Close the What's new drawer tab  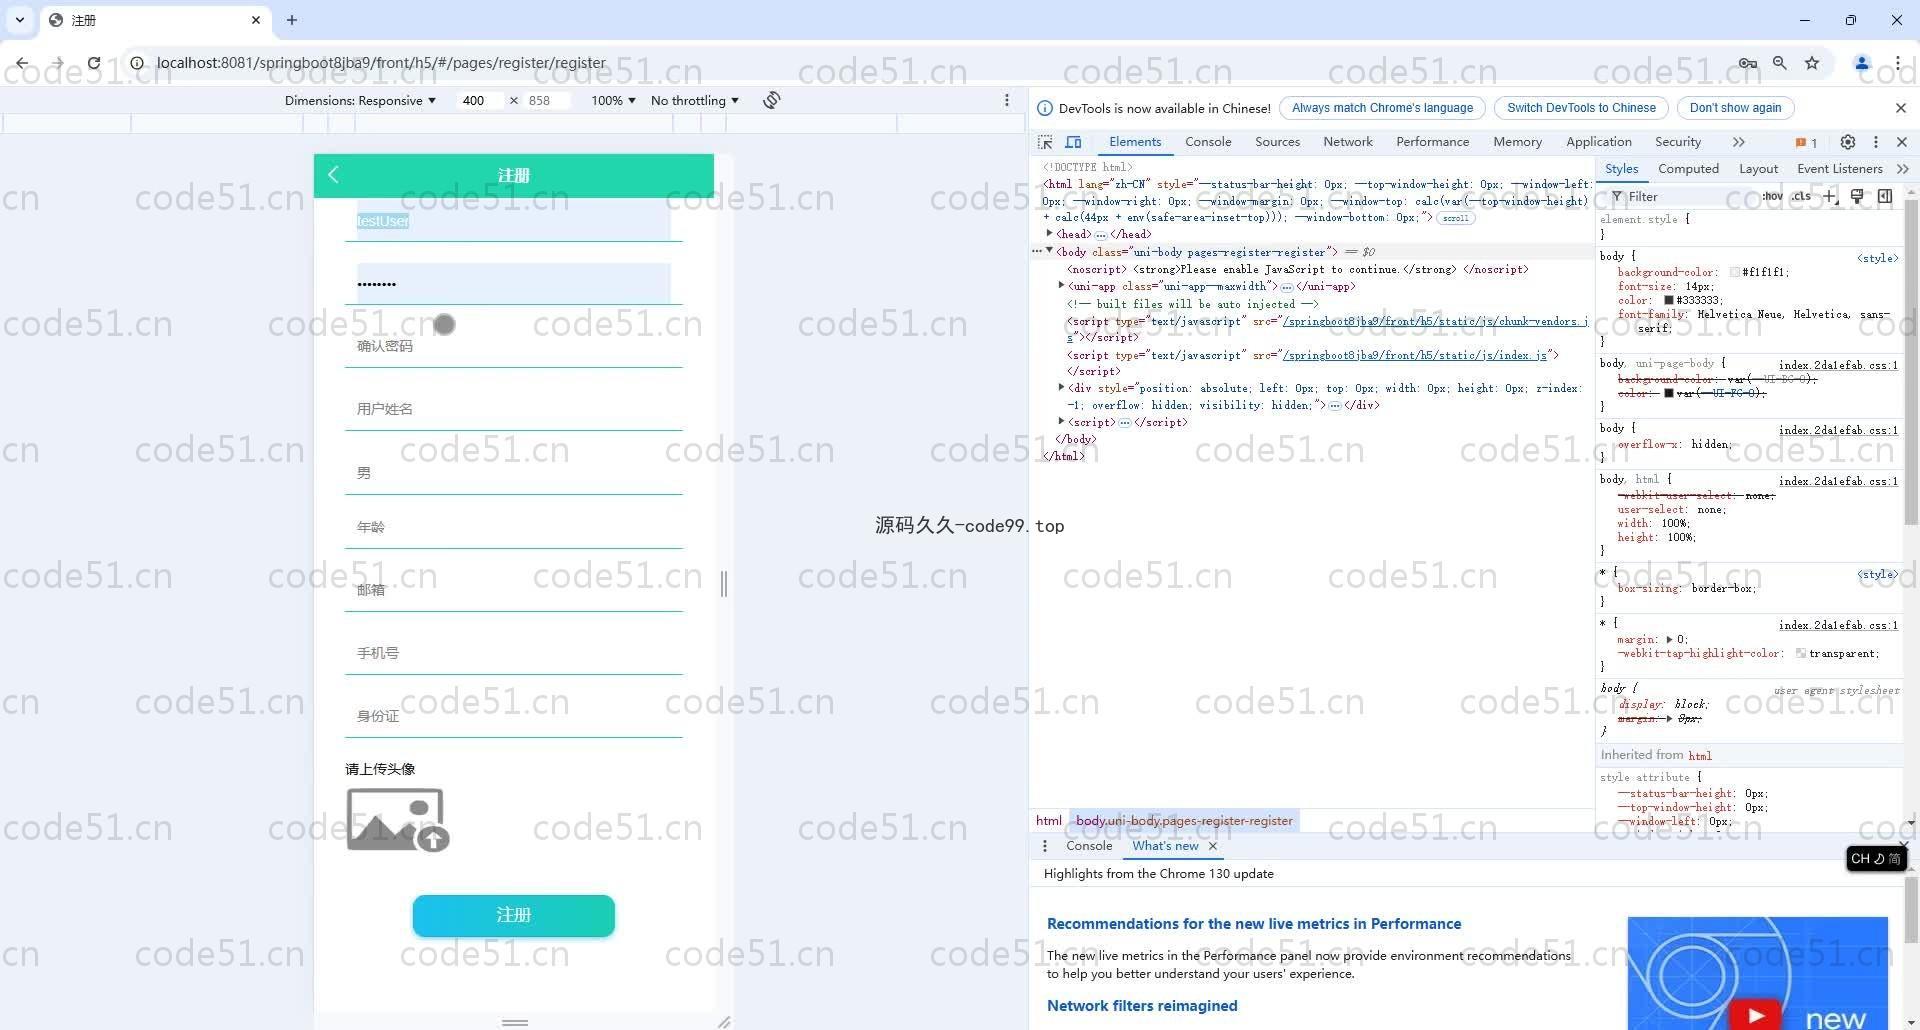click(1213, 846)
